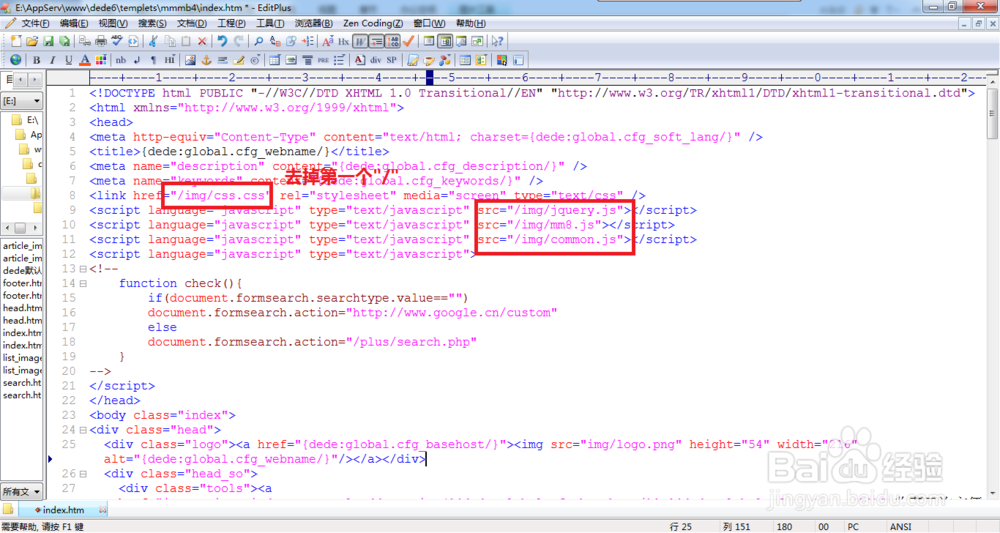Click the orange check mark icon
The image size is (1000, 533).
point(408,41)
